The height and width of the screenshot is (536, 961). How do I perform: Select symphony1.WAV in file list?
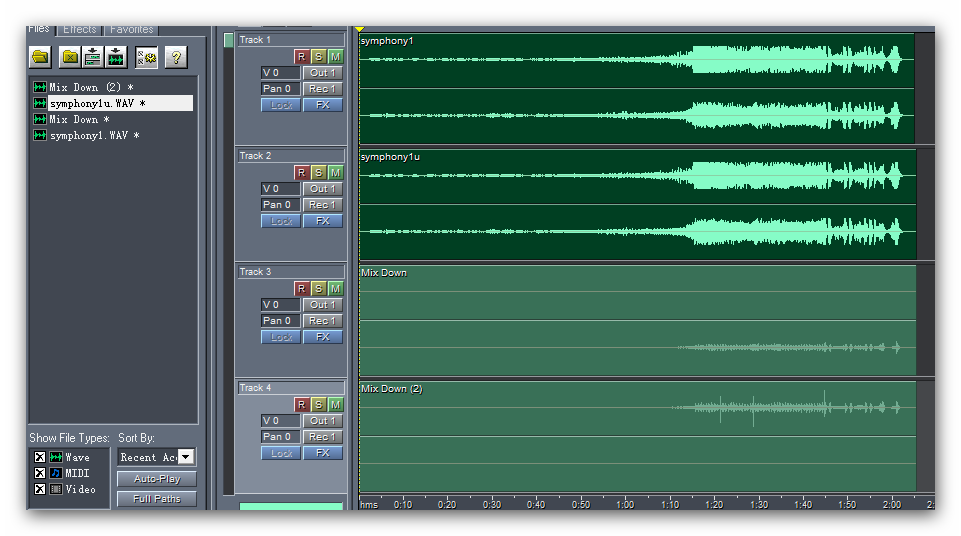[94, 135]
